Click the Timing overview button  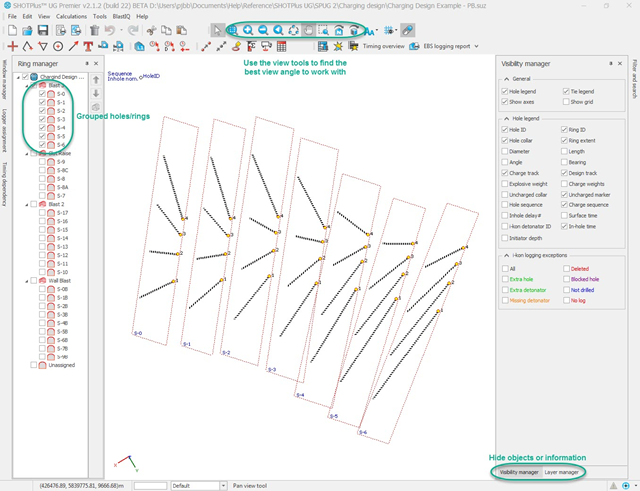coord(384,47)
